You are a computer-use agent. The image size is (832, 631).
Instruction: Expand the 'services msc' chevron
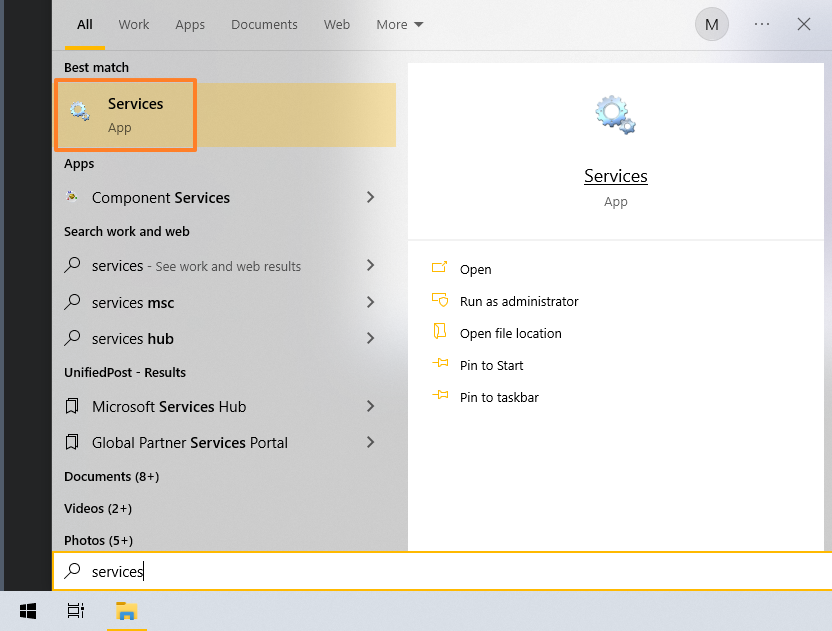tap(370, 302)
